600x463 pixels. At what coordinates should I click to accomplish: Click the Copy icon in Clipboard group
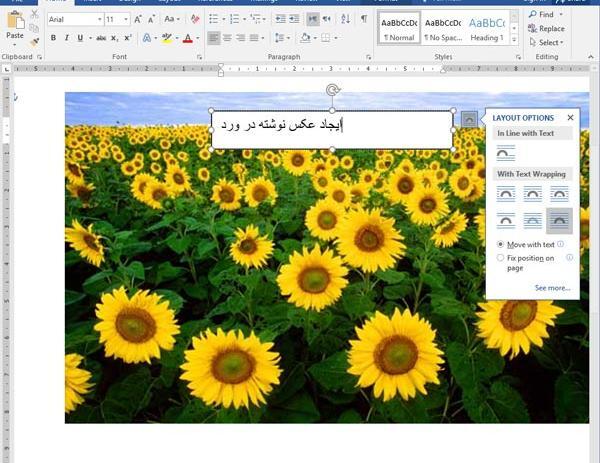tap(34, 28)
